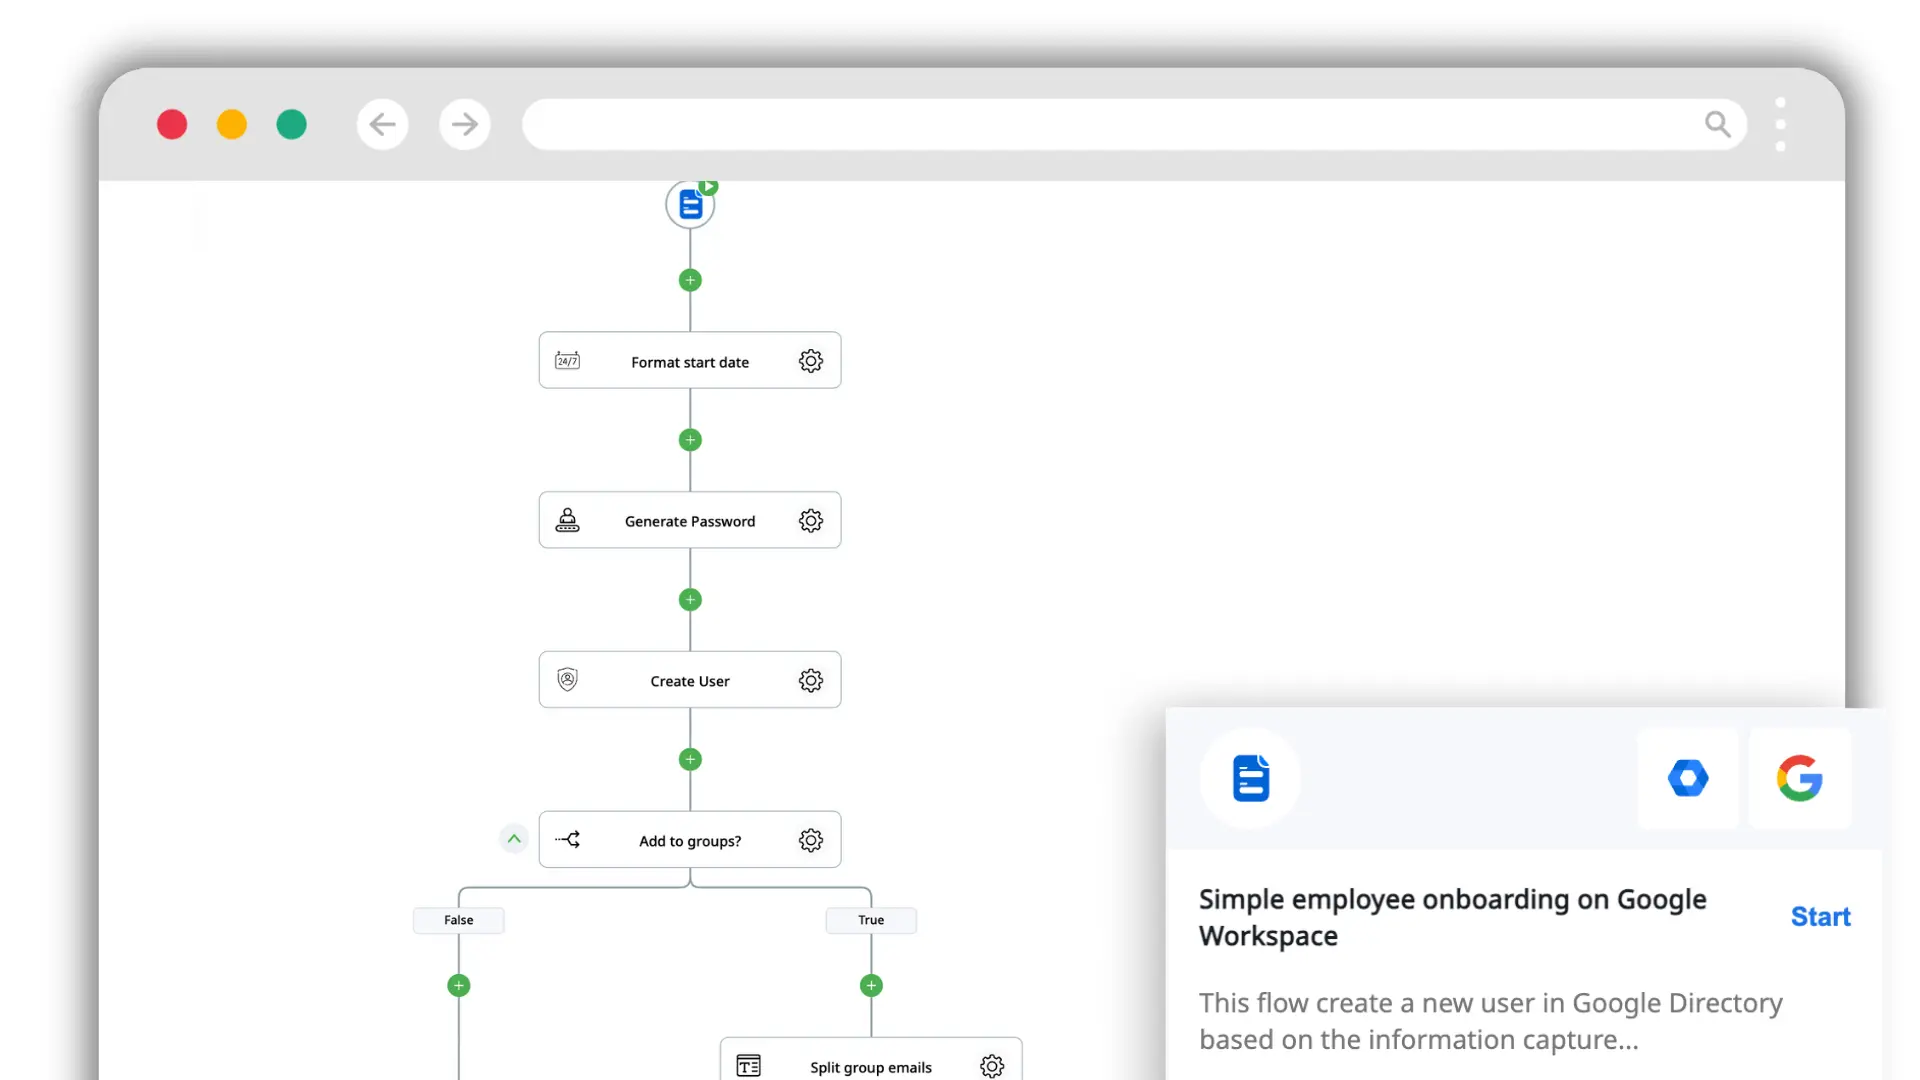
Task: Add a step after Create User node
Action: pos(690,759)
